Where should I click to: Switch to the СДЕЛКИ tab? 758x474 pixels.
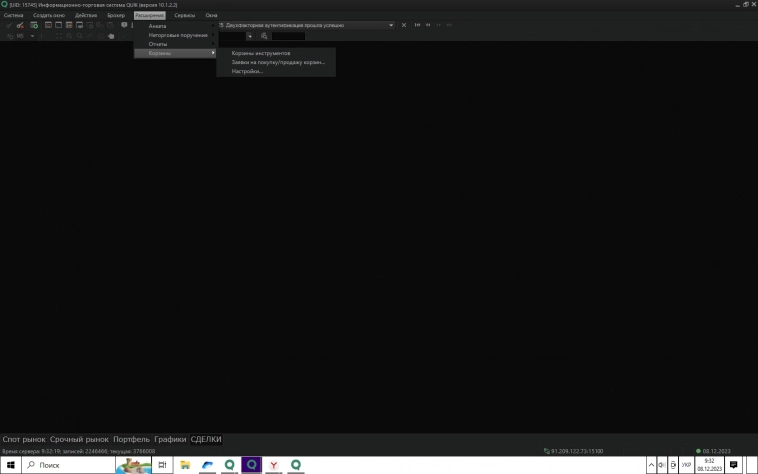(x=206, y=439)
